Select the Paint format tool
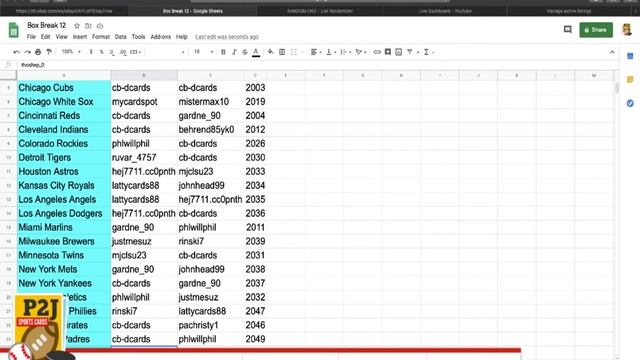Image resolution: width=640 pixels, height=360 pixels. click(49, 52)
